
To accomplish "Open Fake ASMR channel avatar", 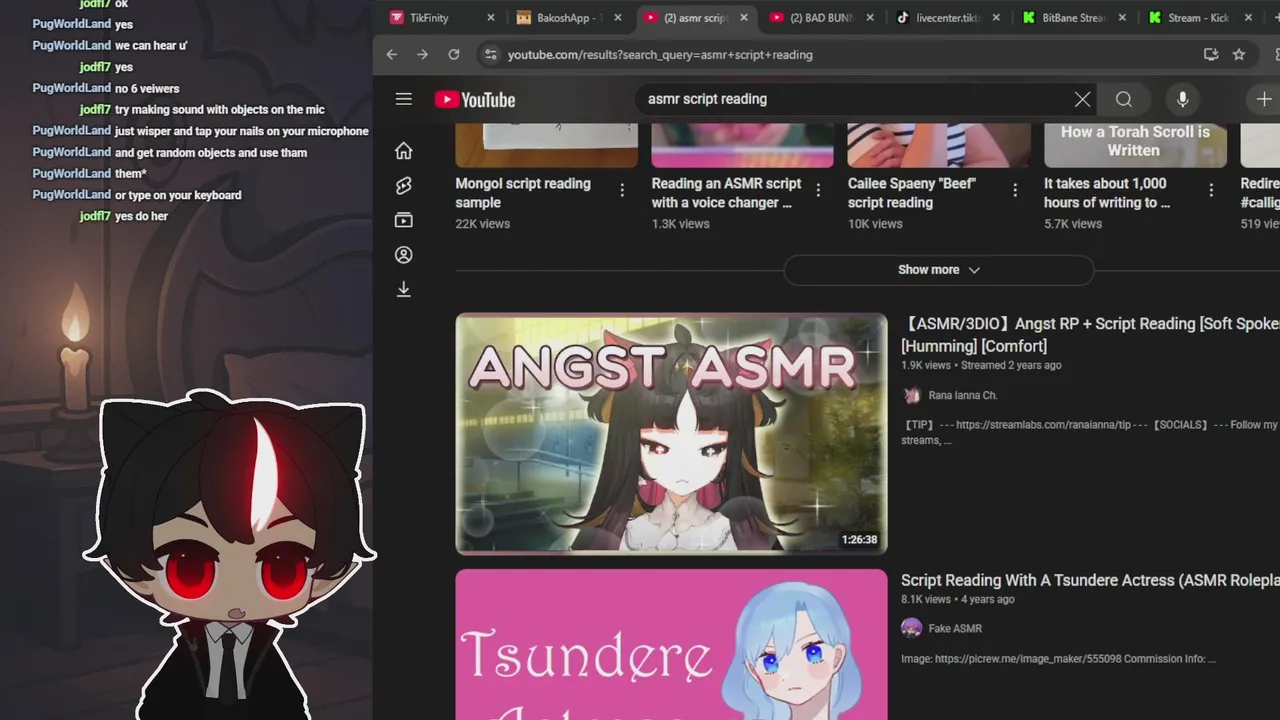I will (911, 628).
